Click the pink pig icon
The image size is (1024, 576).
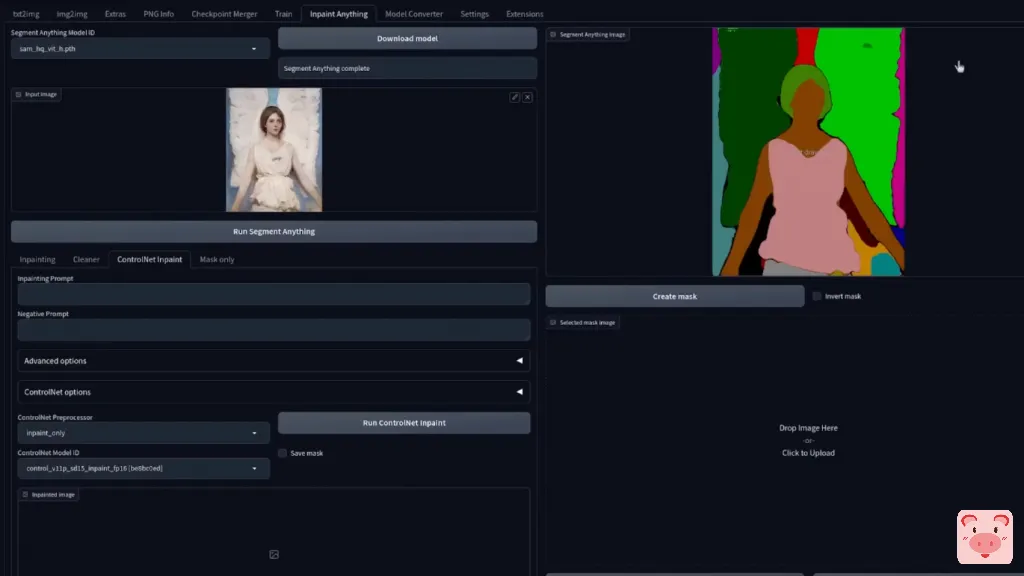[x=984, y=537]
